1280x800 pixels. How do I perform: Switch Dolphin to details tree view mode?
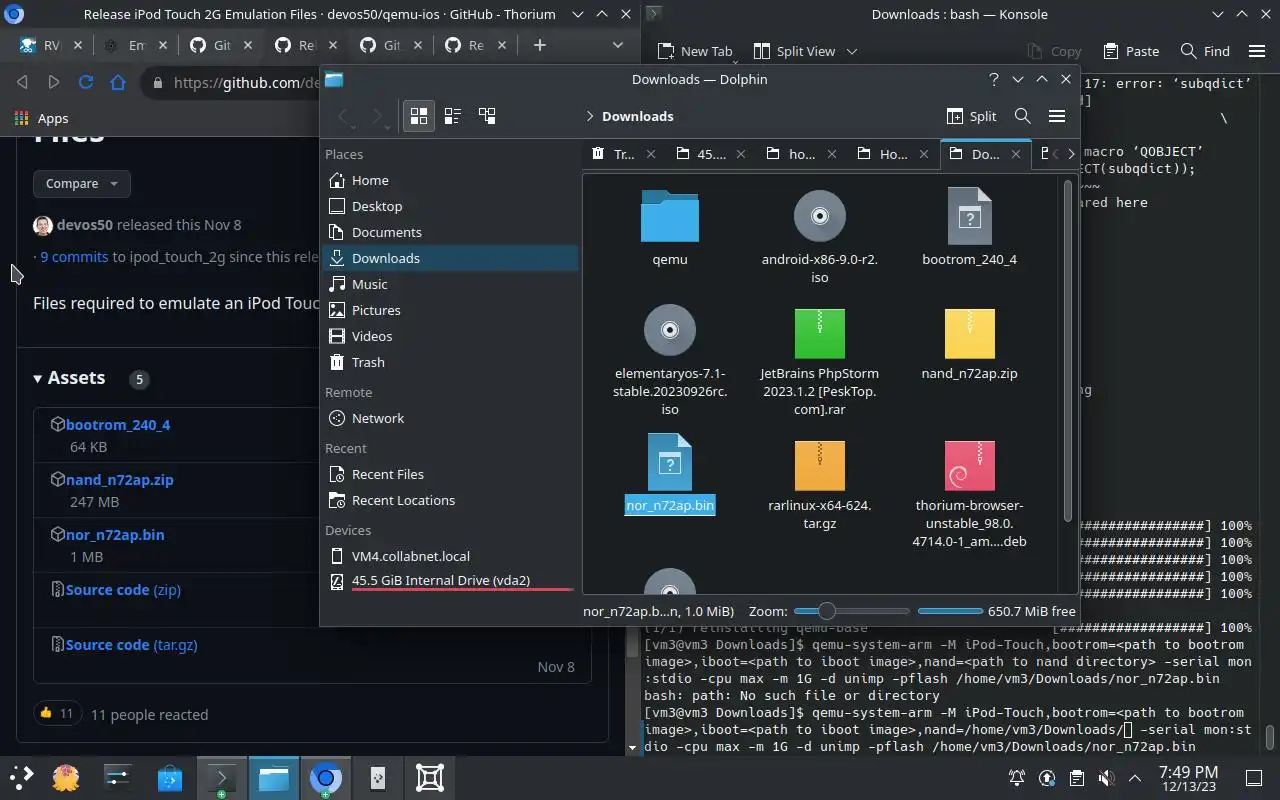point(487,116)
